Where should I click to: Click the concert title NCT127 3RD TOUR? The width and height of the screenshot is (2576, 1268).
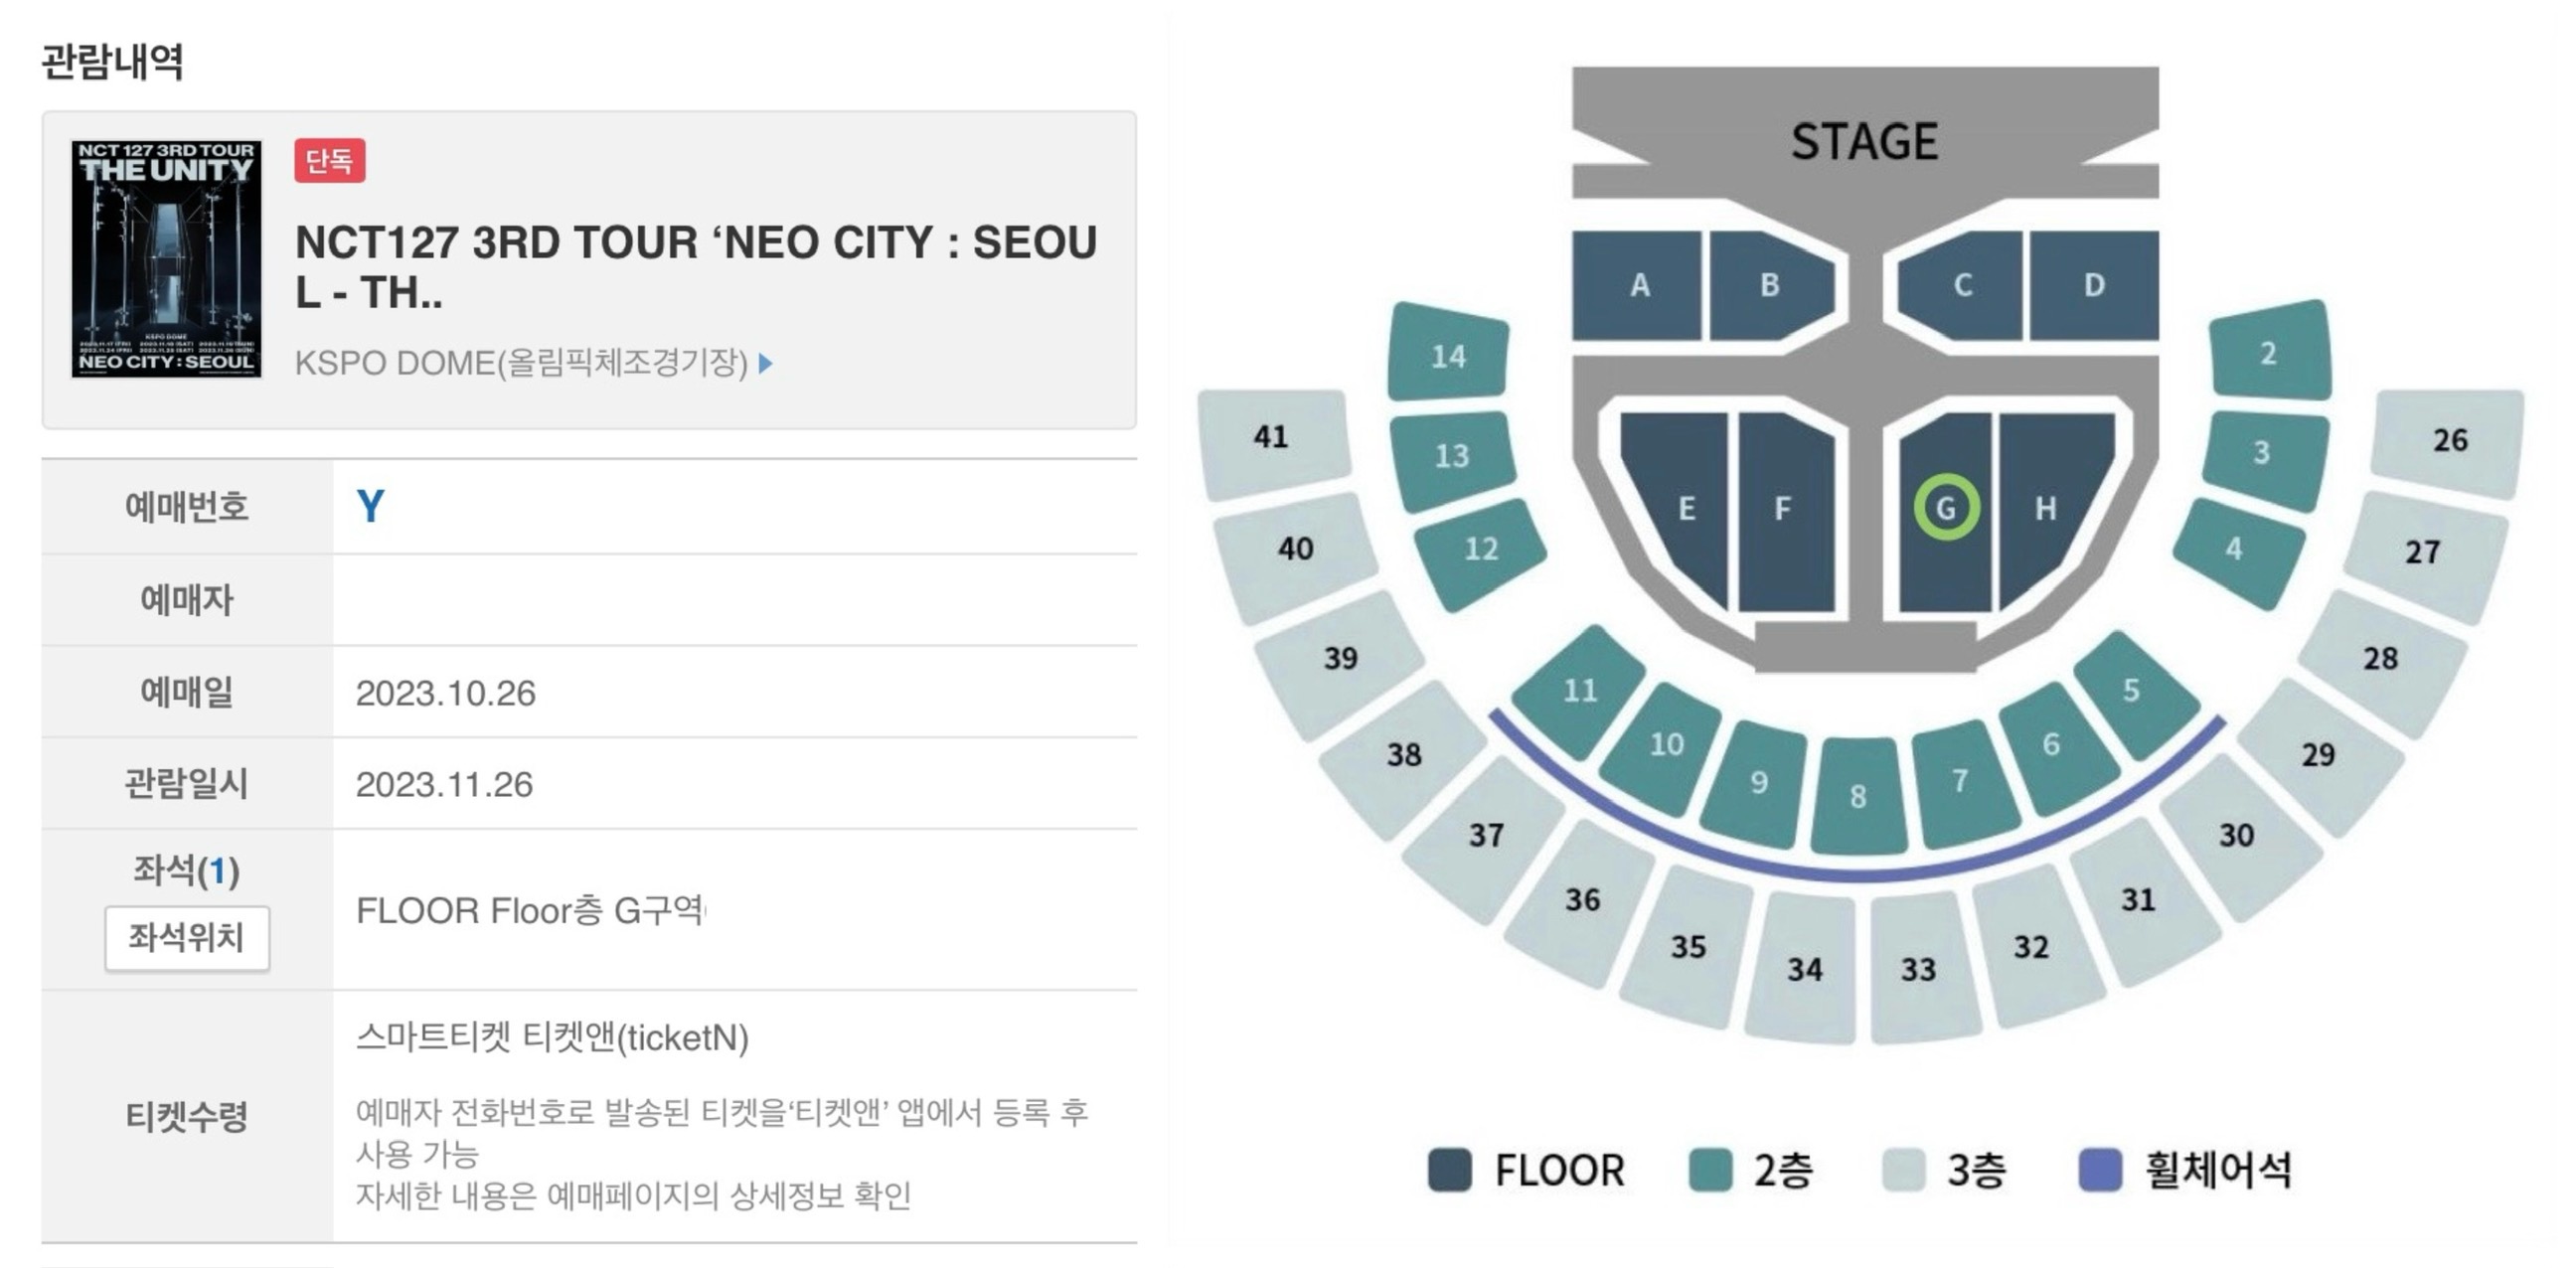pos(696,267)
